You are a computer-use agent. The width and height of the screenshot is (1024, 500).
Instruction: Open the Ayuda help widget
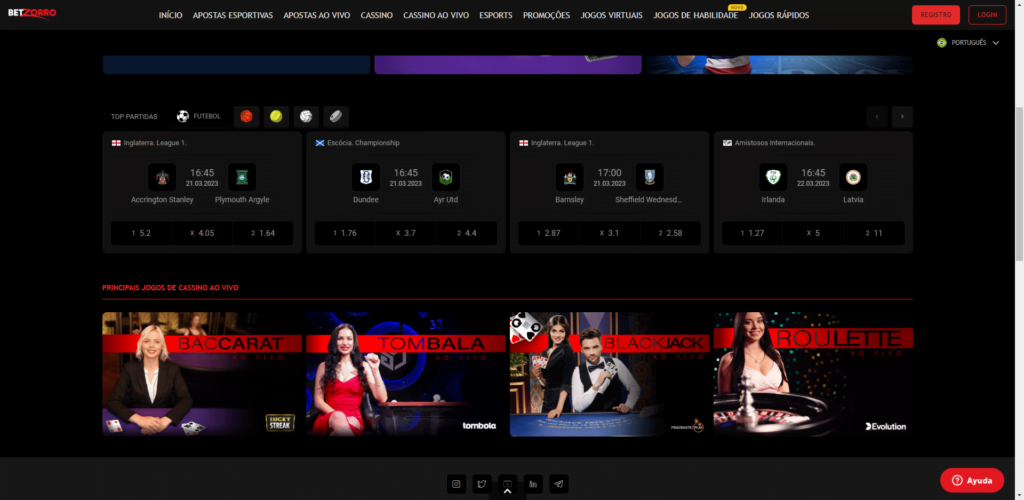[972, 480]
